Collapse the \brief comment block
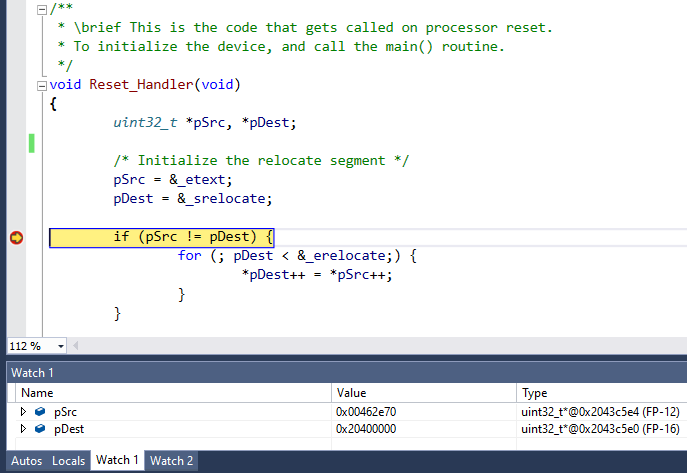 pos(40,9)
